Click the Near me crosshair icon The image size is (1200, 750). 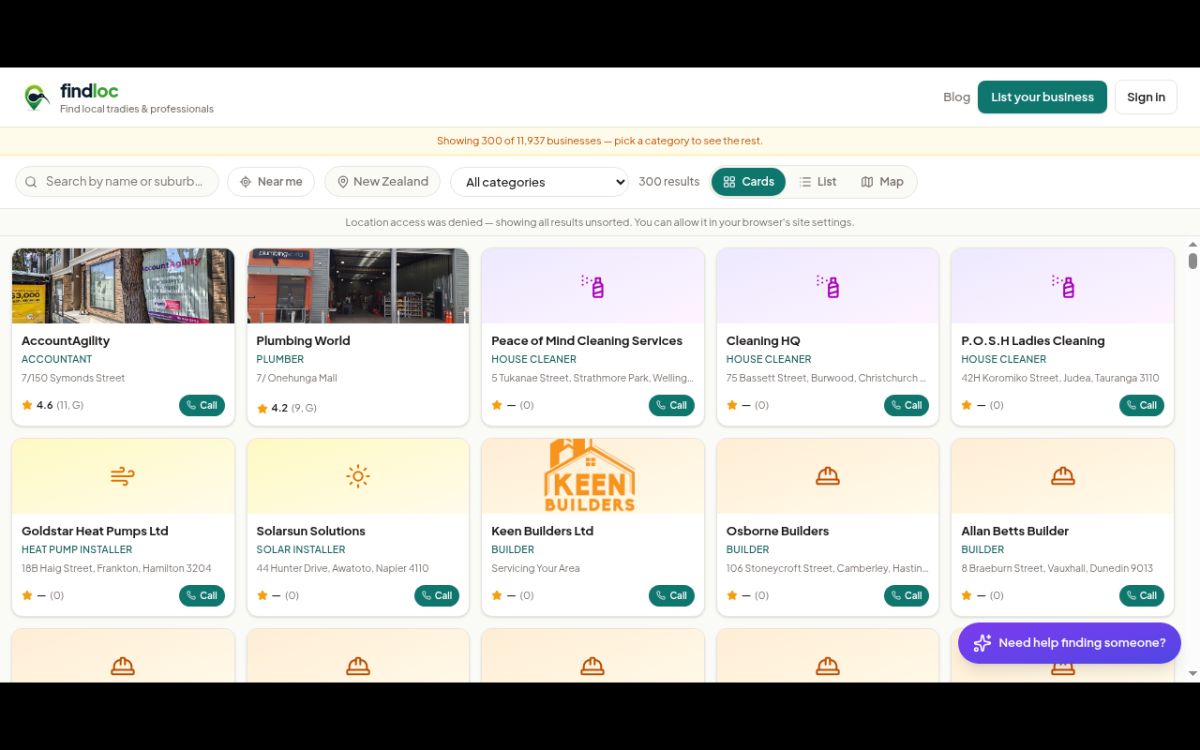pos(245,182)
